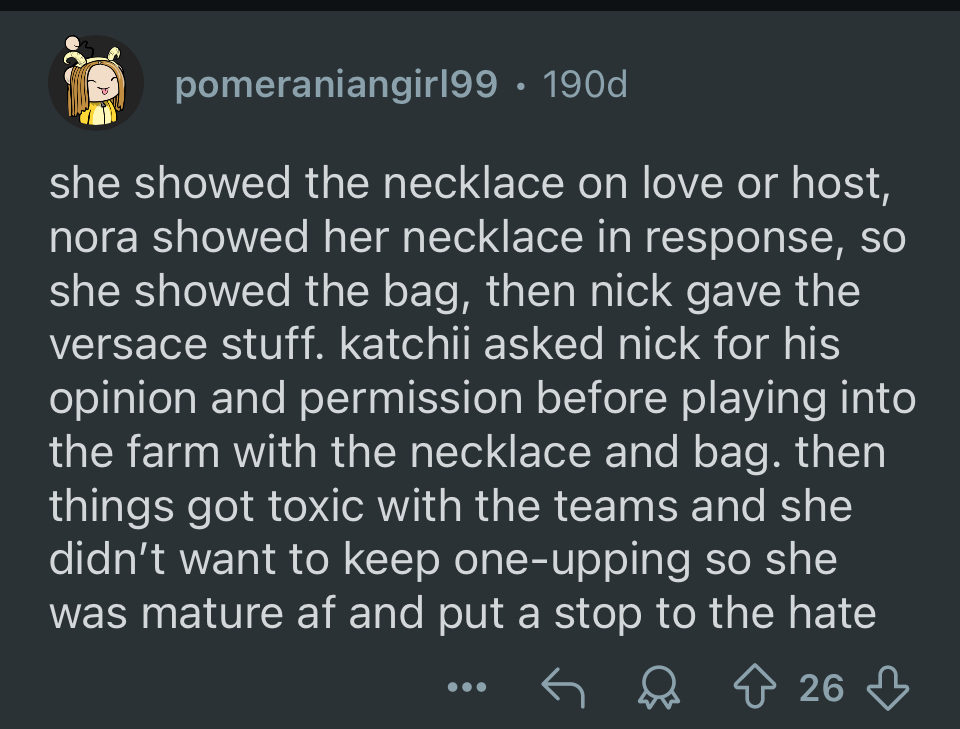Viewport: 960px width, 729px height.
Task: Click the 190d timestamp
Action: pos(583,85)
